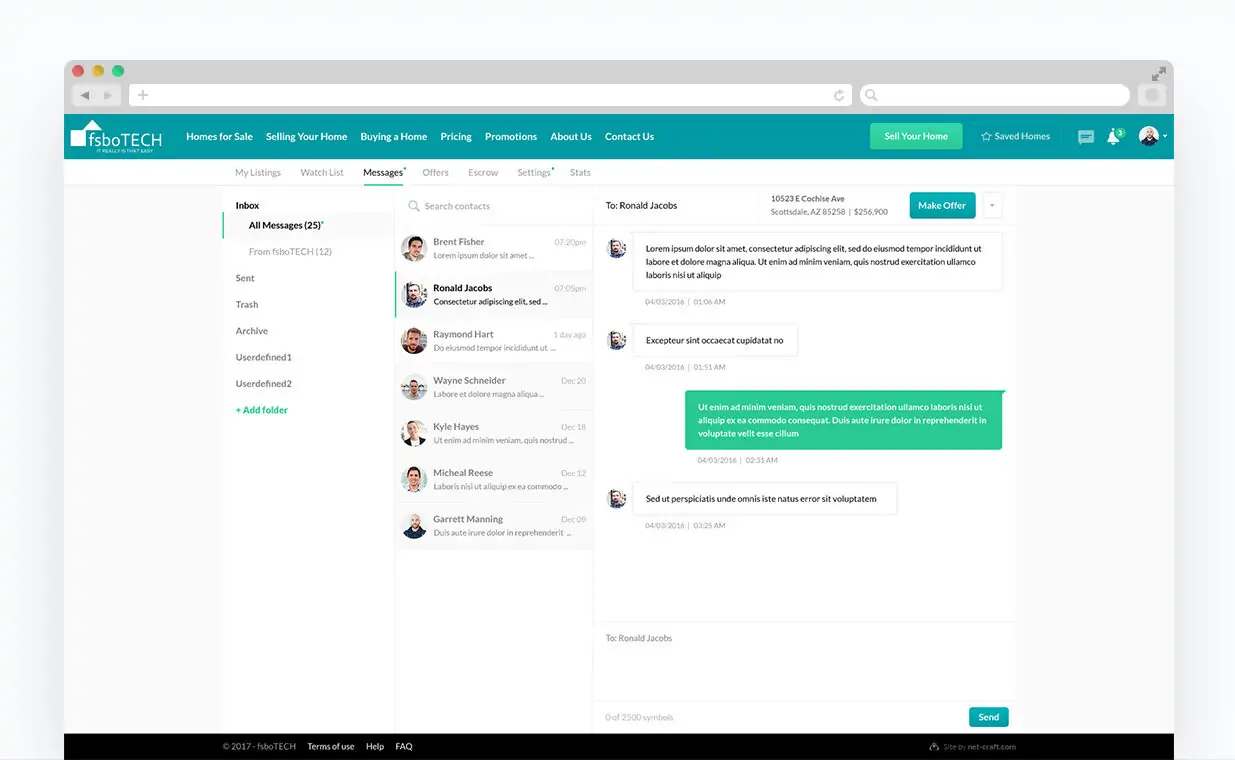Screen dimensions: 1235x760
Task: Click the browser reload icon
Action: coord(839,95)
